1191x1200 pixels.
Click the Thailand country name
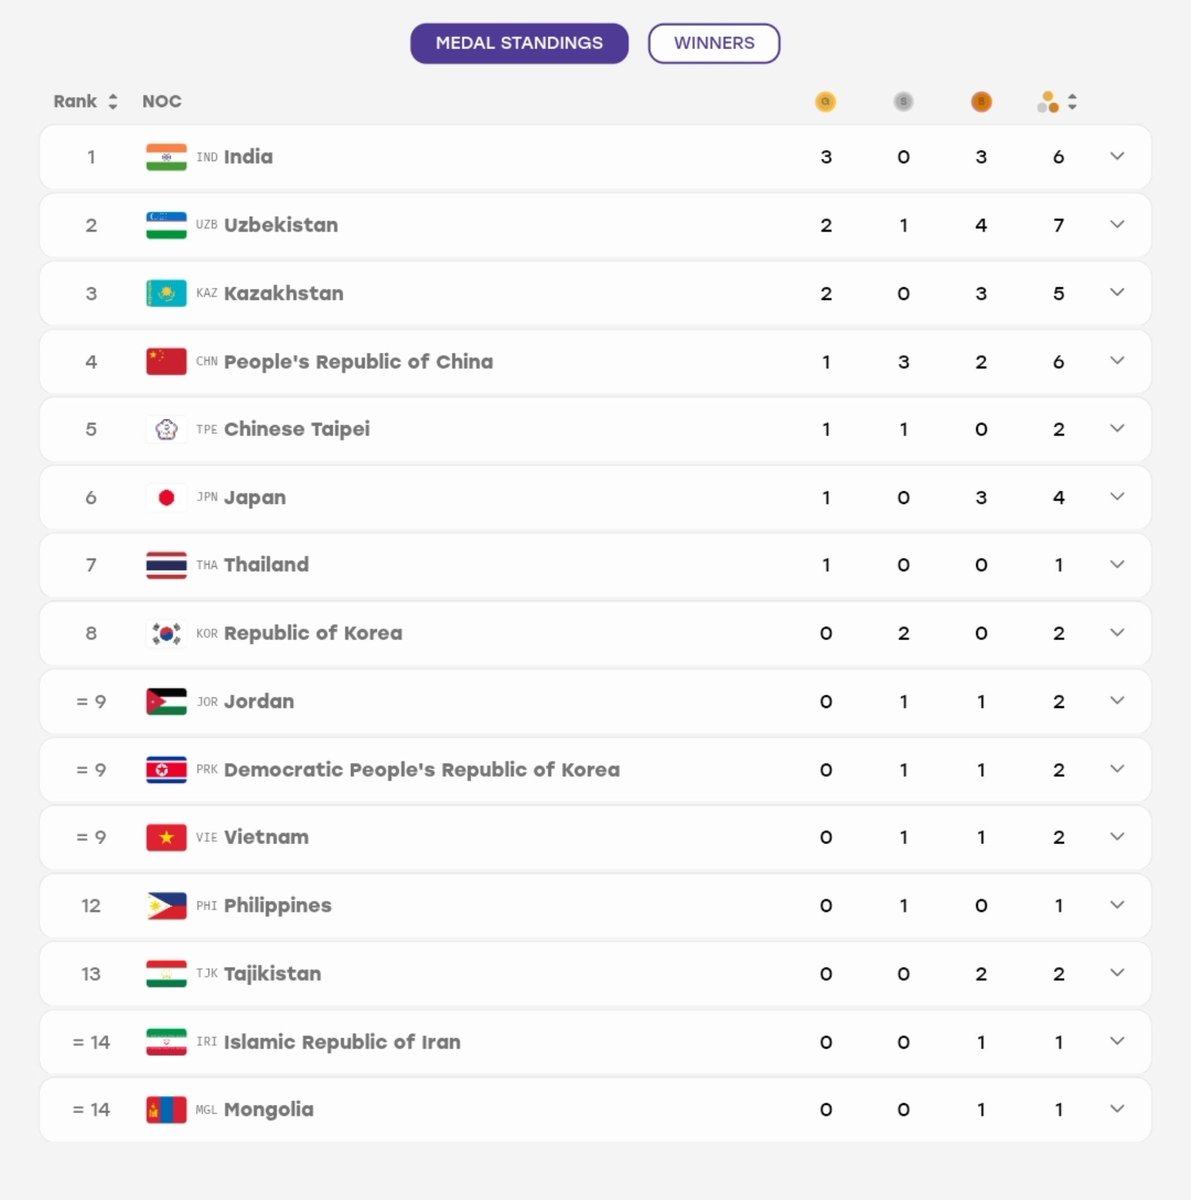click(266, 565)
